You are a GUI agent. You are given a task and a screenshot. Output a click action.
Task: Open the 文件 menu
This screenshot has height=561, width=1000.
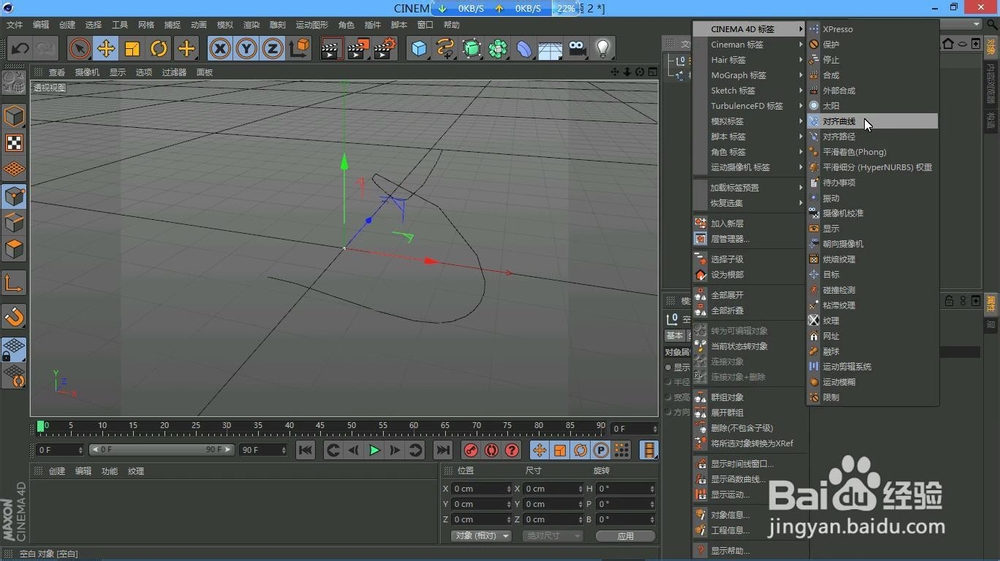[14, 25]
